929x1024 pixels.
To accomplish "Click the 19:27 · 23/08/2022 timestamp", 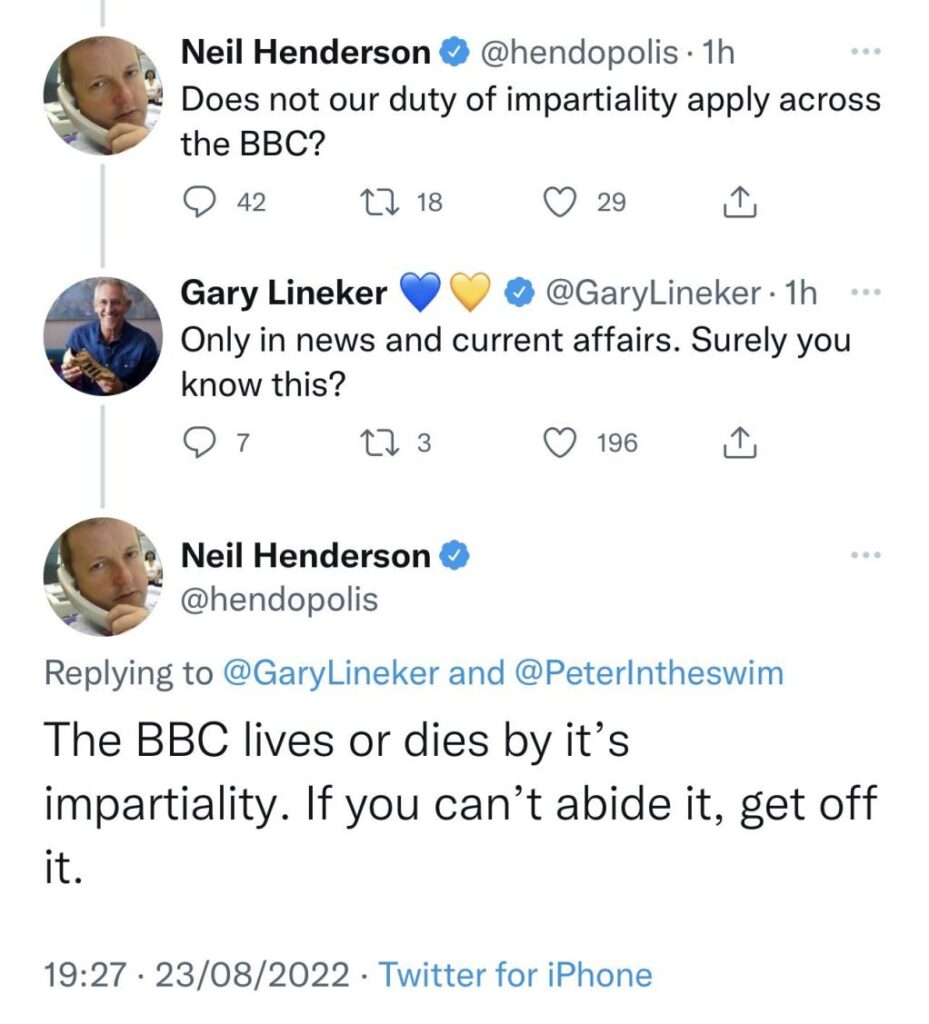I will 197,974.
